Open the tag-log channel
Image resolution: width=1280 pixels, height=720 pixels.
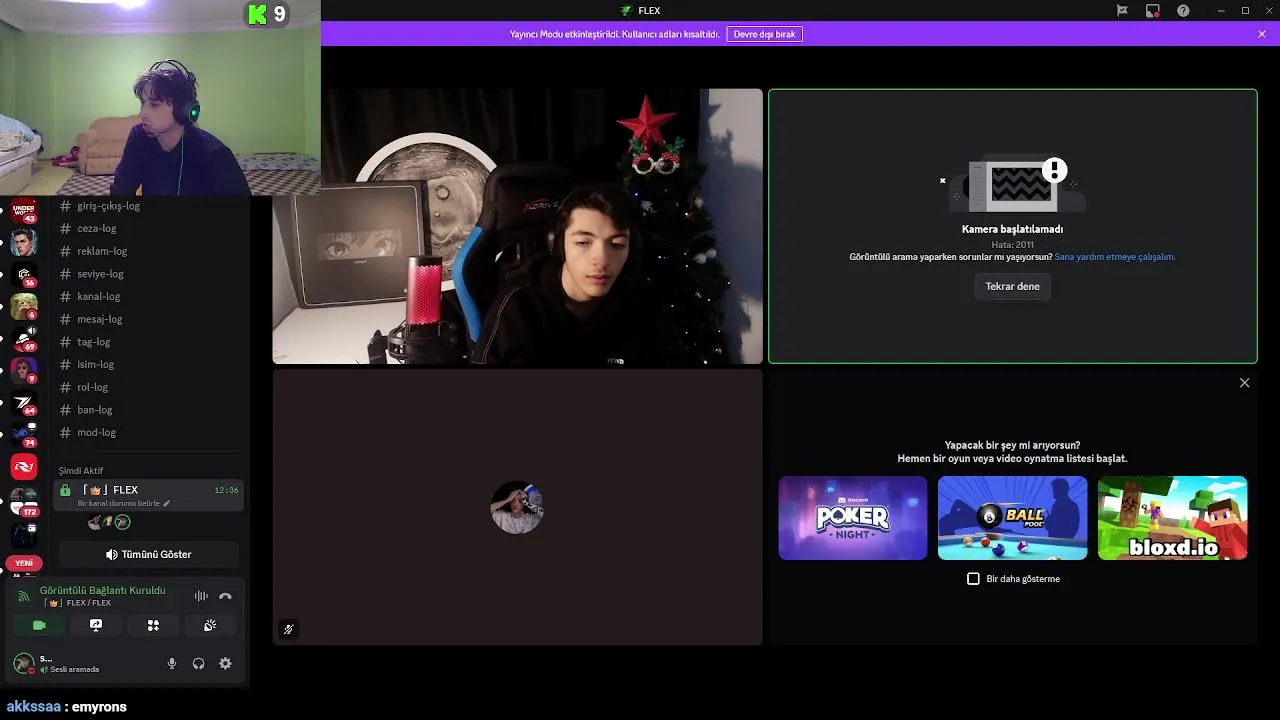[x=148, y=342]
